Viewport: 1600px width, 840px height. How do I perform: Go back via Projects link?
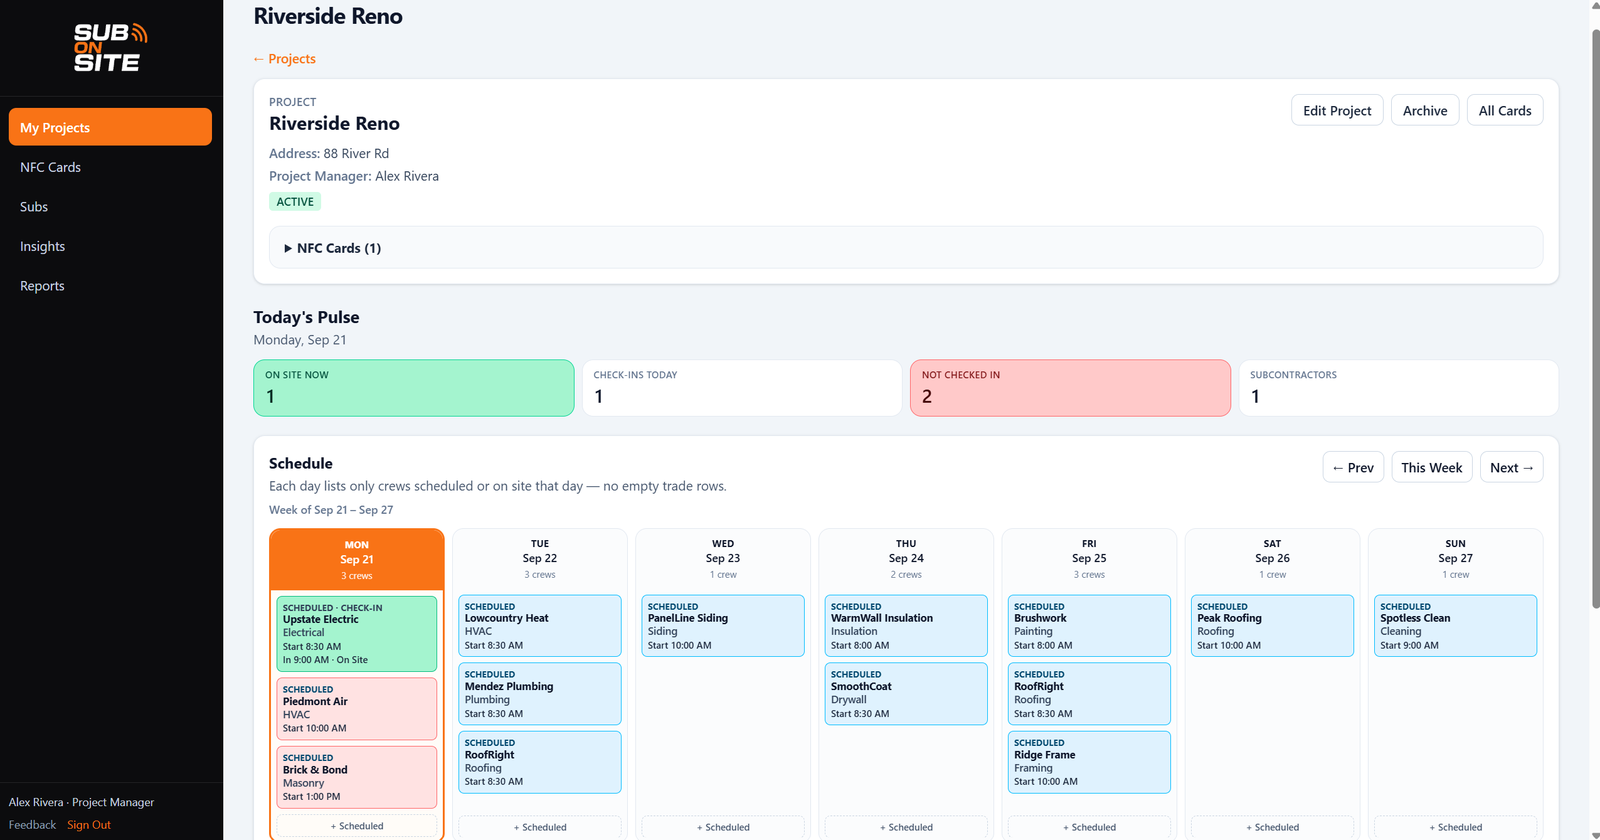(x=284, y=59)
